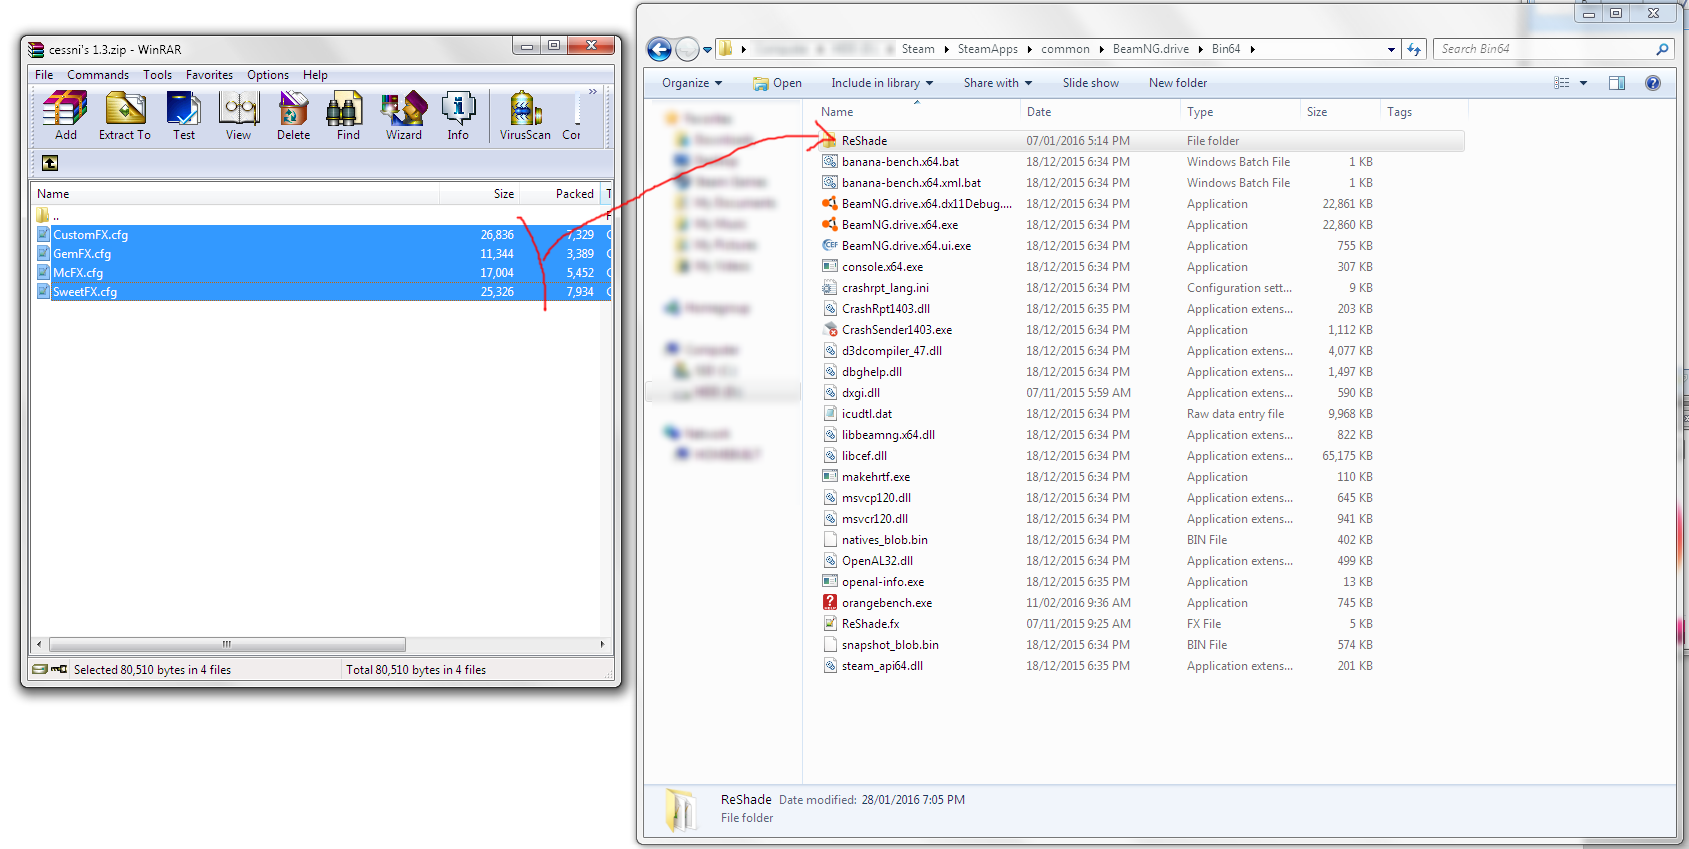This screenshot has width=1689, height=849.
Task: Click the ReShade.fx file icon
Action: pos(830,623)
